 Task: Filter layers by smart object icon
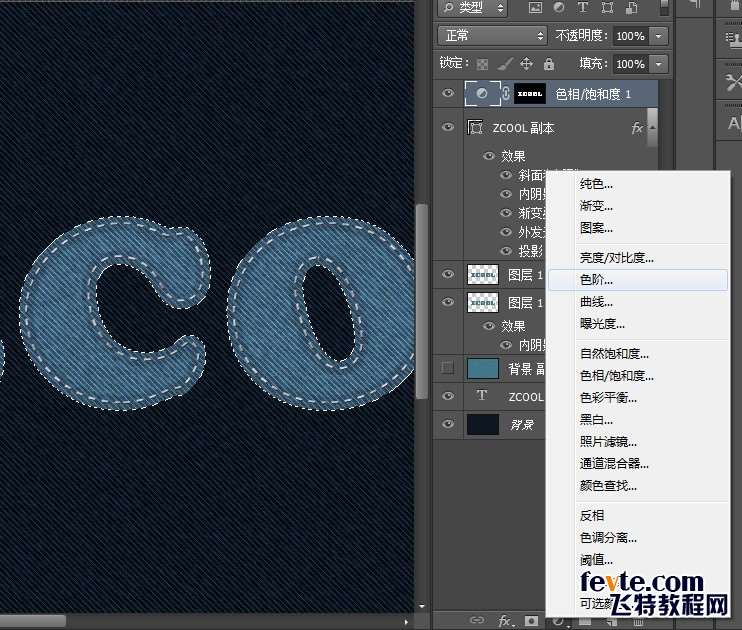632,8
